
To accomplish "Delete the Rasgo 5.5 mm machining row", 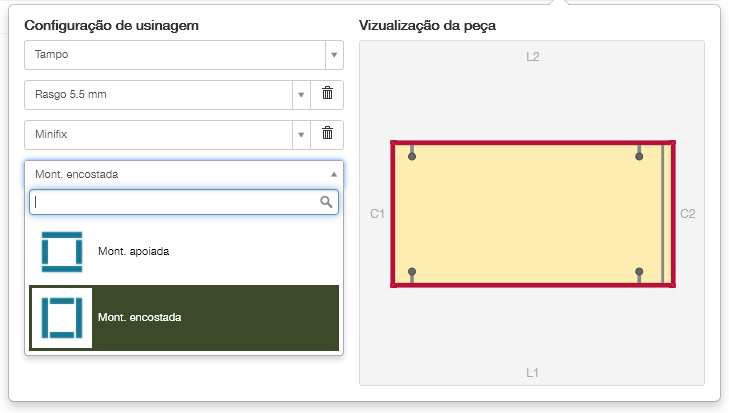I will (327, 95).
